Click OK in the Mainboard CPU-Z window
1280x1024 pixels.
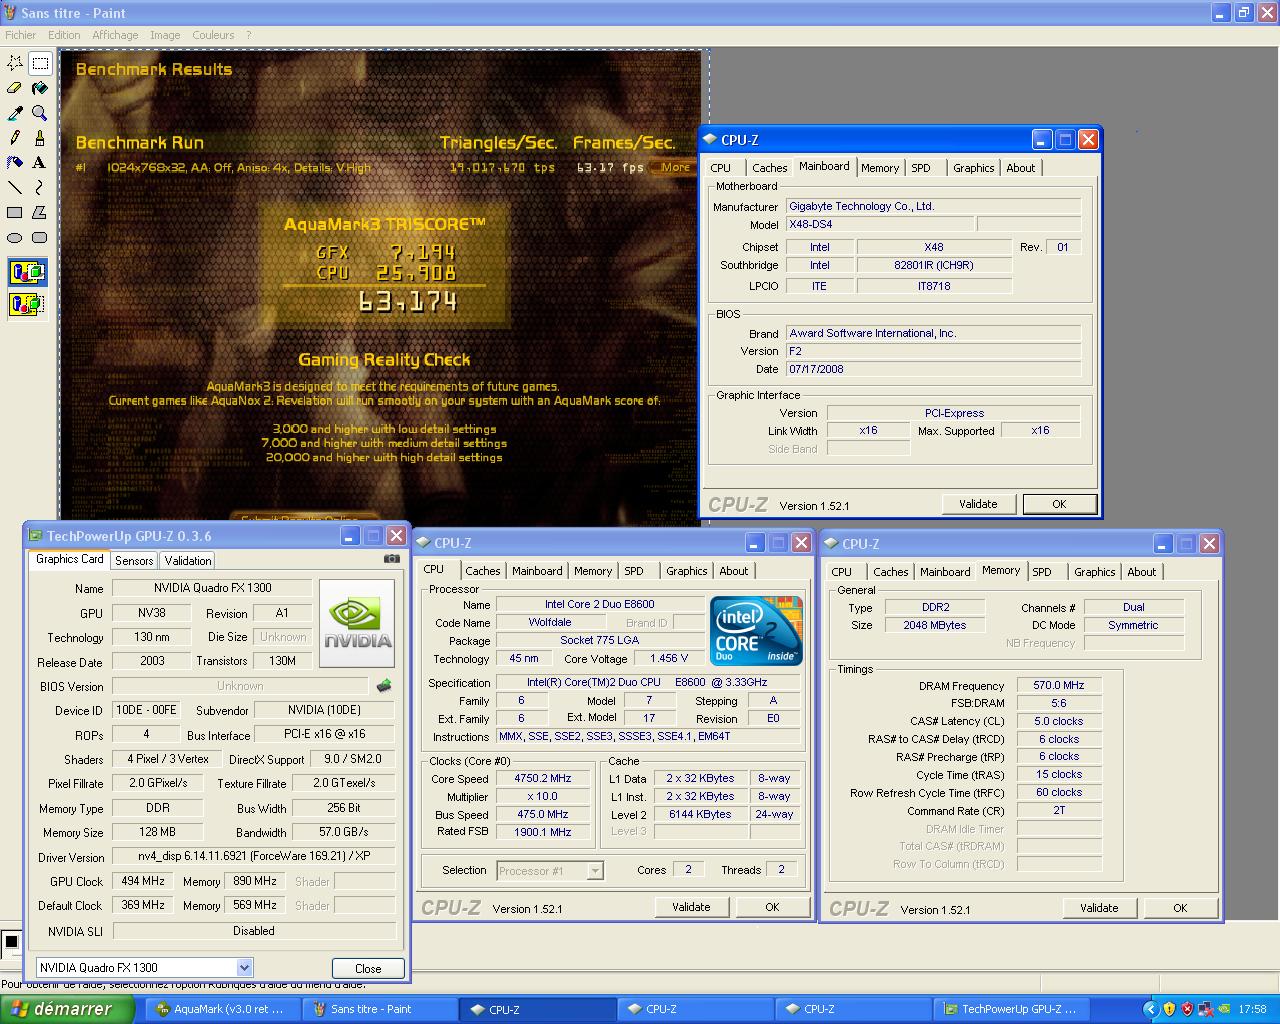point(1059,504)
